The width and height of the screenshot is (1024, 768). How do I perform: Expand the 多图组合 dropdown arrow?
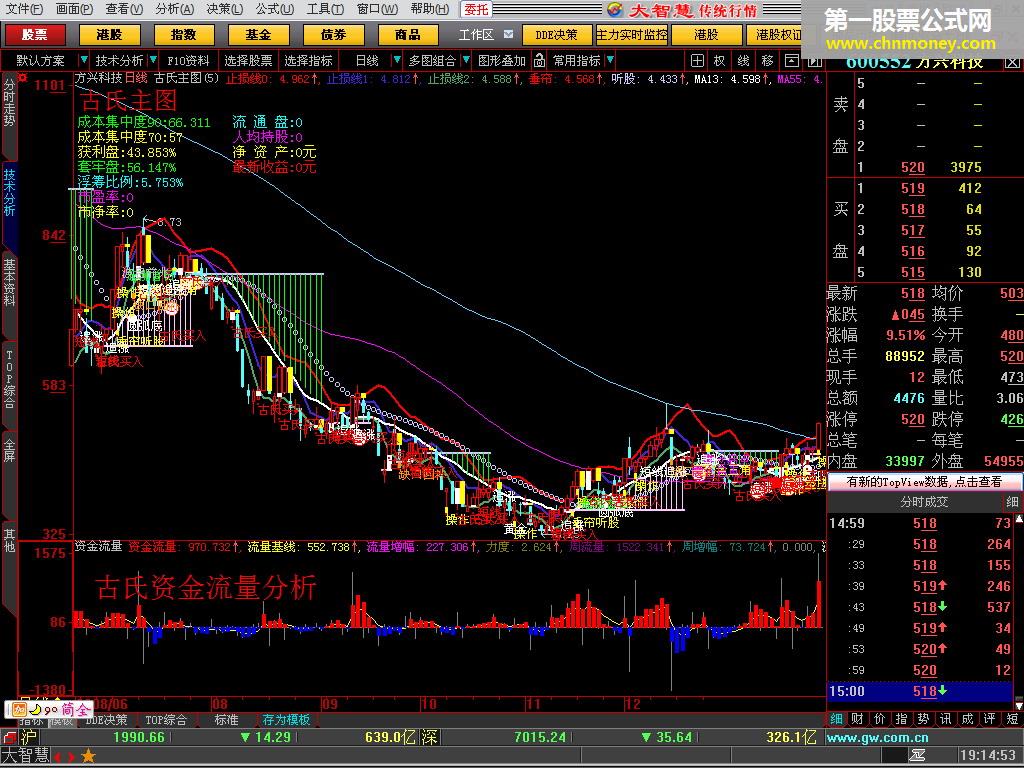click(x=466, y=60)
